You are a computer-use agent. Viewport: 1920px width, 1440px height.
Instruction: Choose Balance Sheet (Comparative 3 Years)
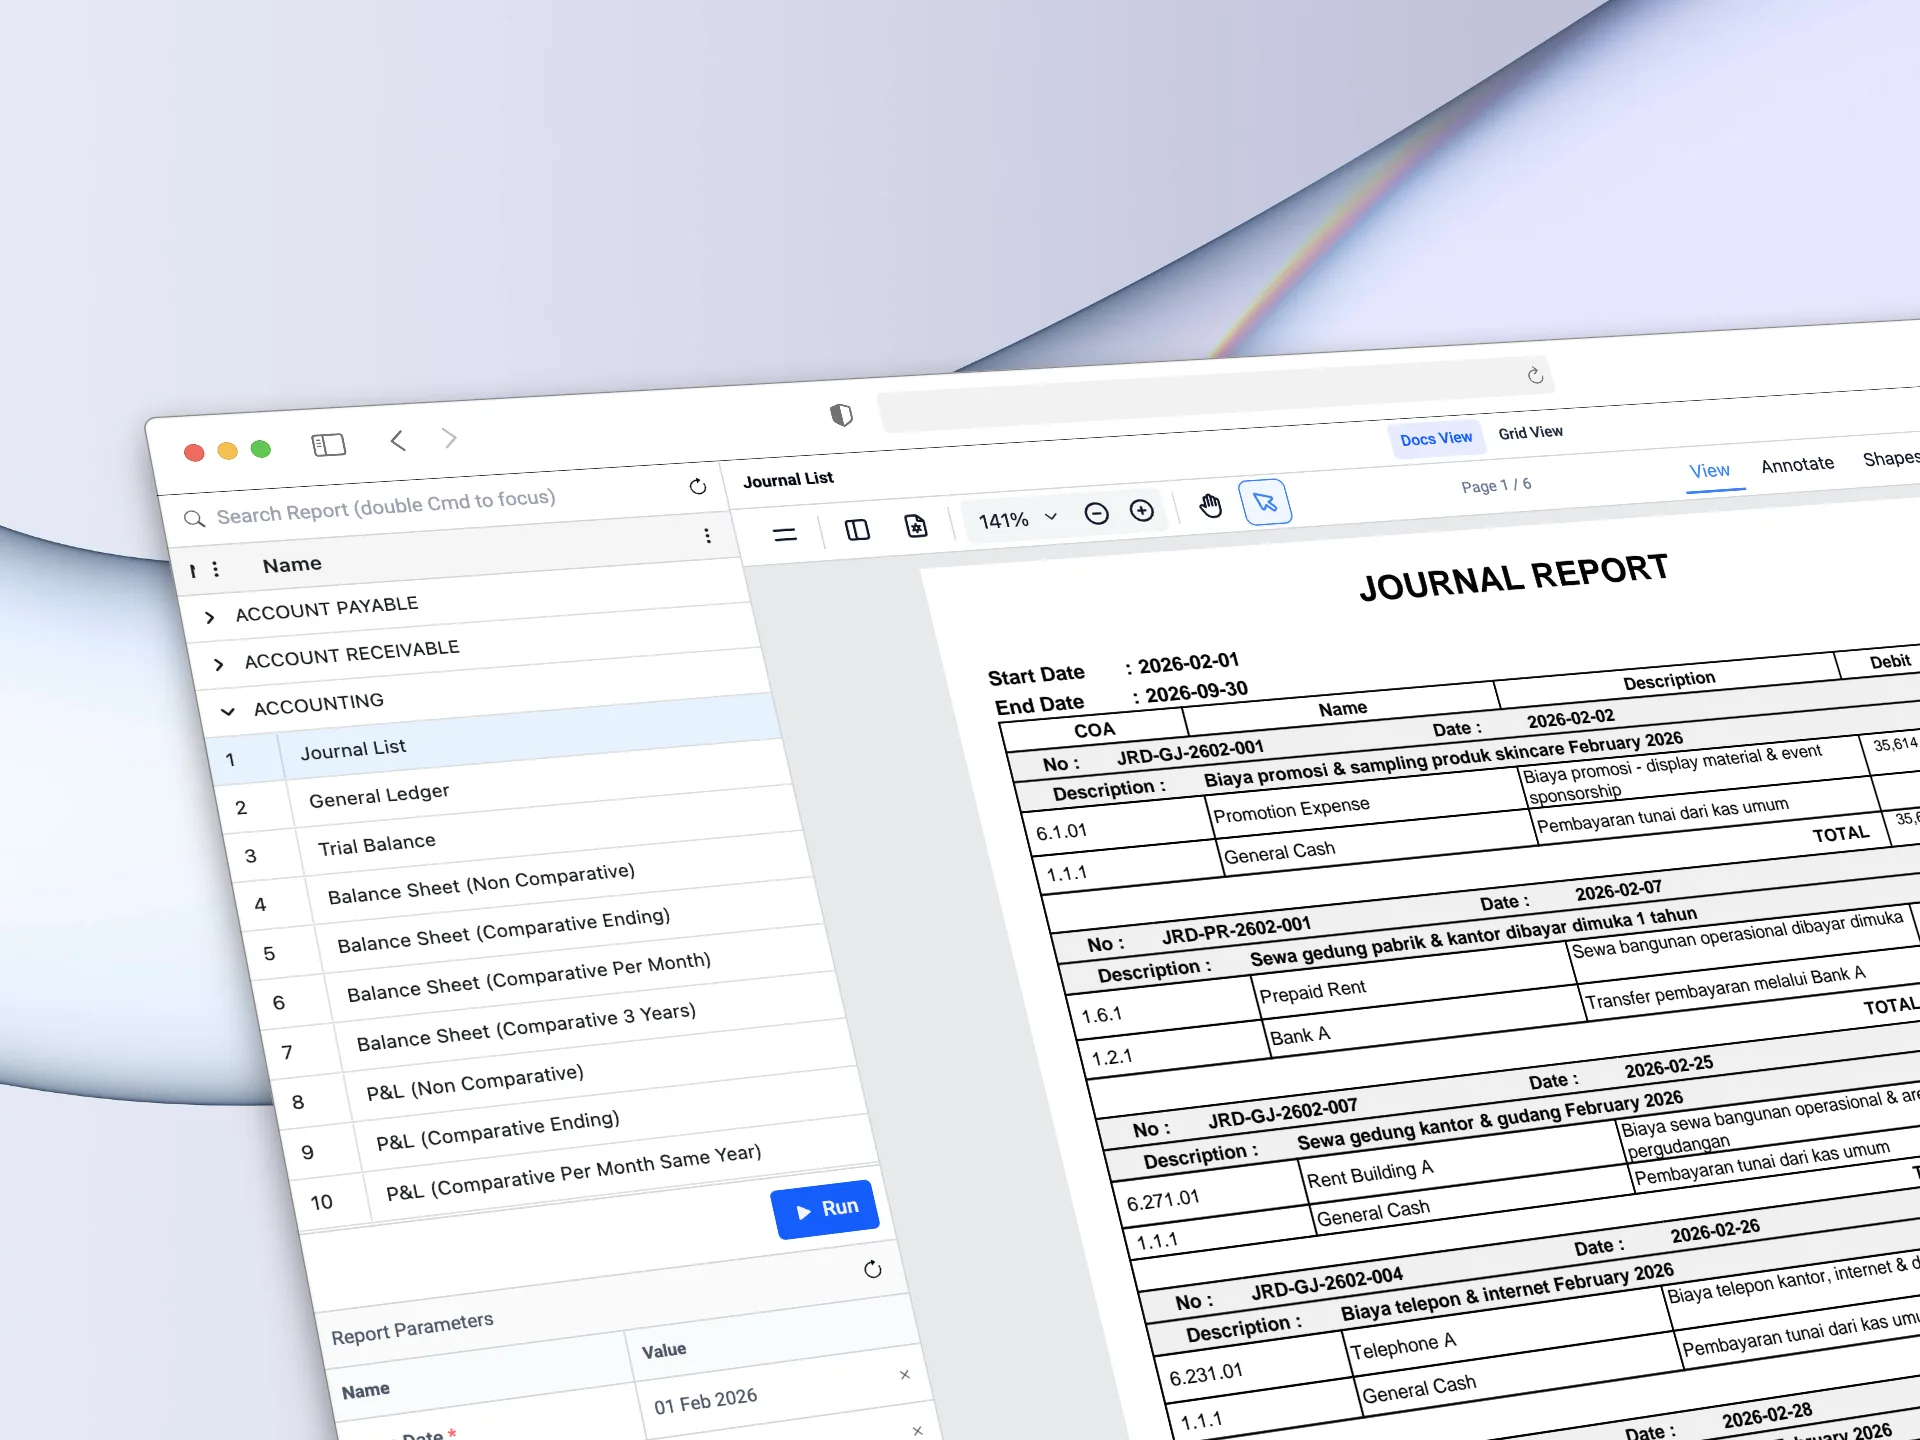click(526, 1027)
